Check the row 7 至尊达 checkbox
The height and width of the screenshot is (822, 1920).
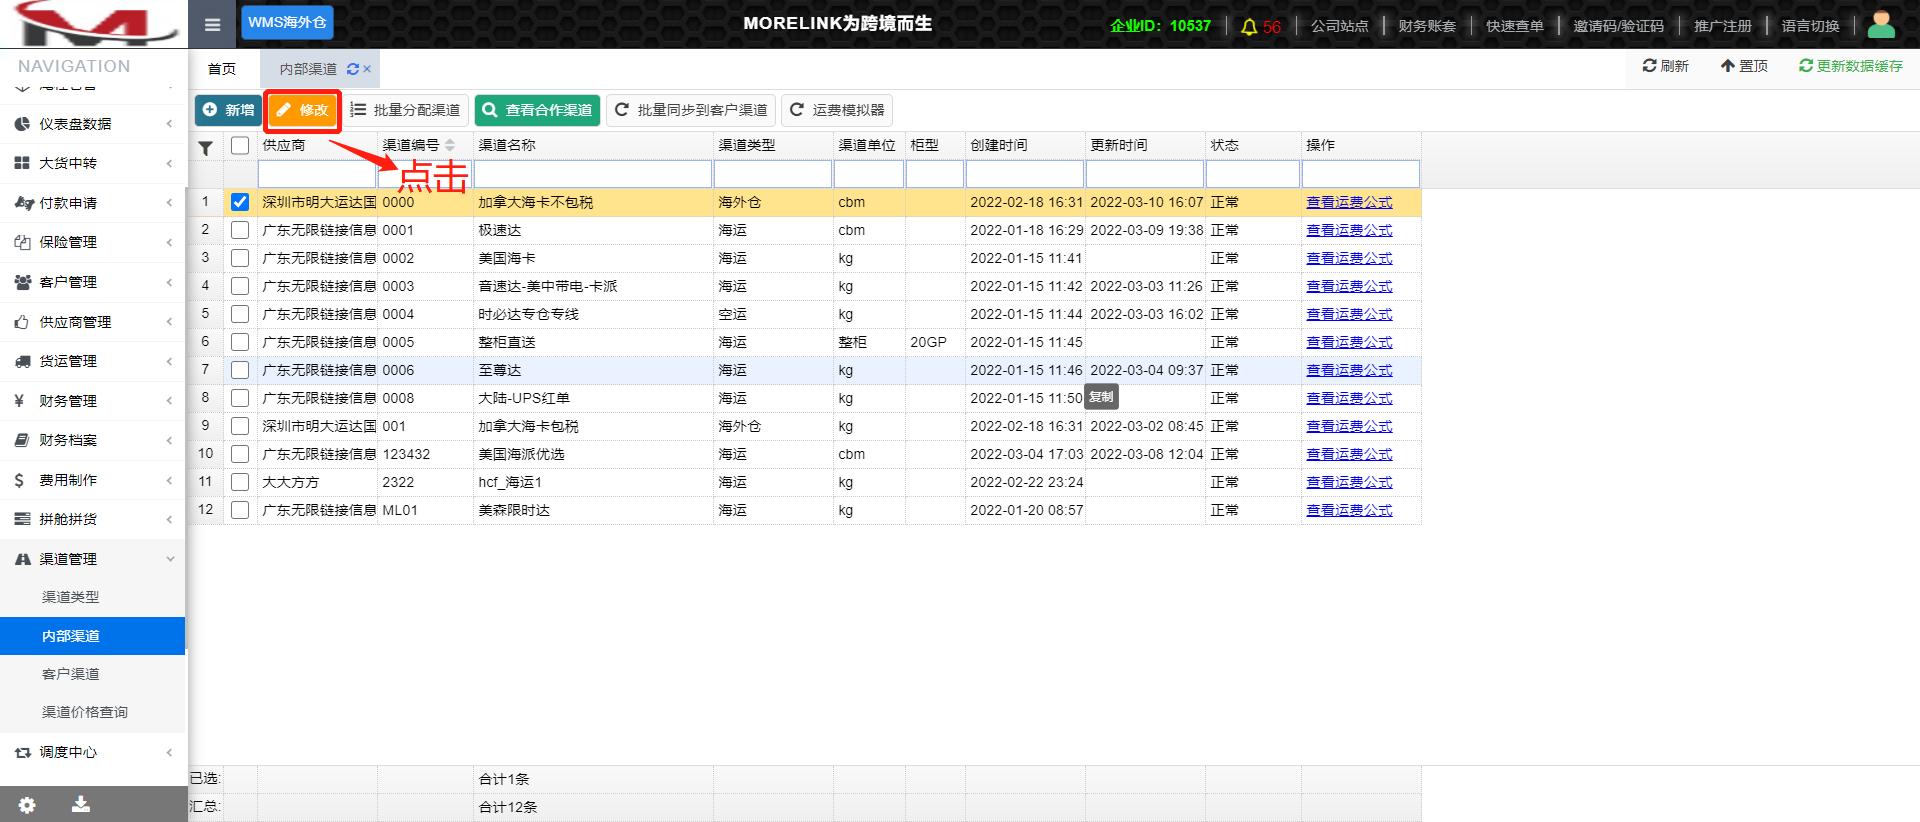point(240,370)
